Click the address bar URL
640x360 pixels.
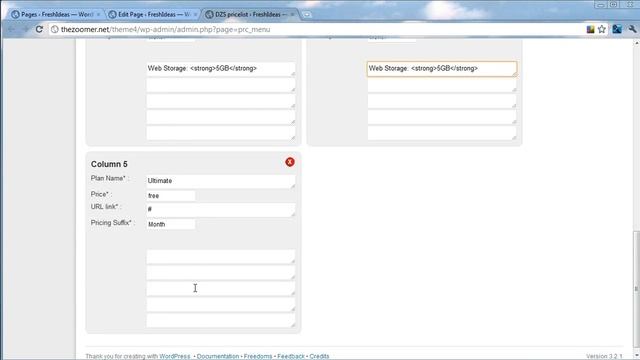[165, 29]
